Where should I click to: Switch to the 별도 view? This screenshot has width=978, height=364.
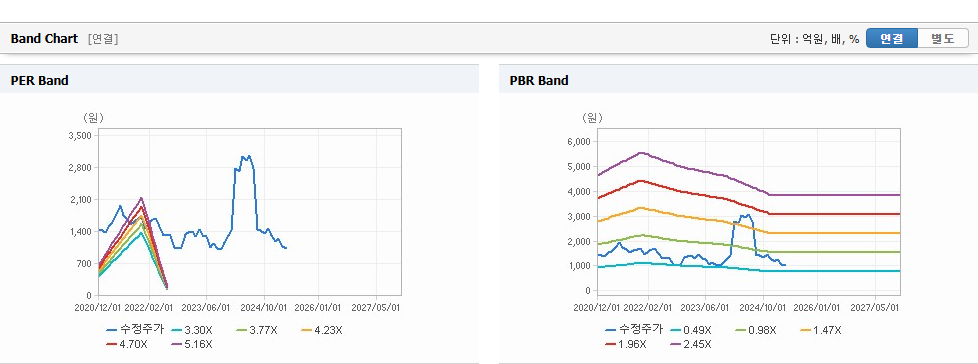942,38
